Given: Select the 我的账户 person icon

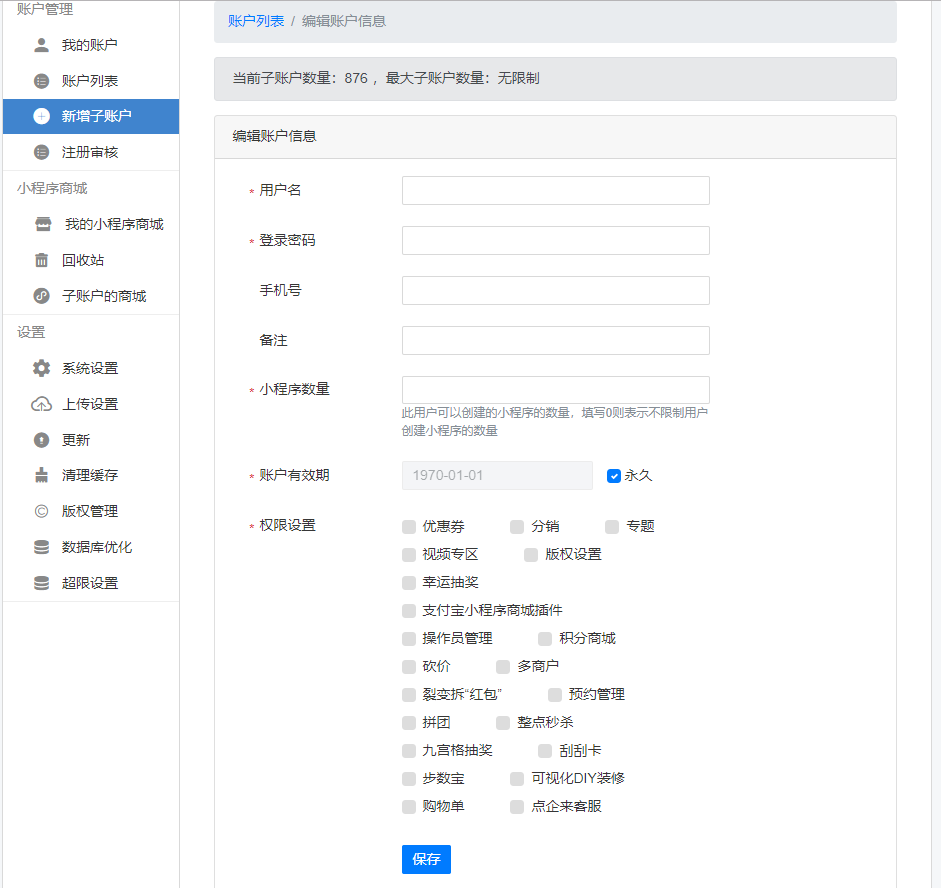Looking at the screenshot, I should tap(40, 44).
